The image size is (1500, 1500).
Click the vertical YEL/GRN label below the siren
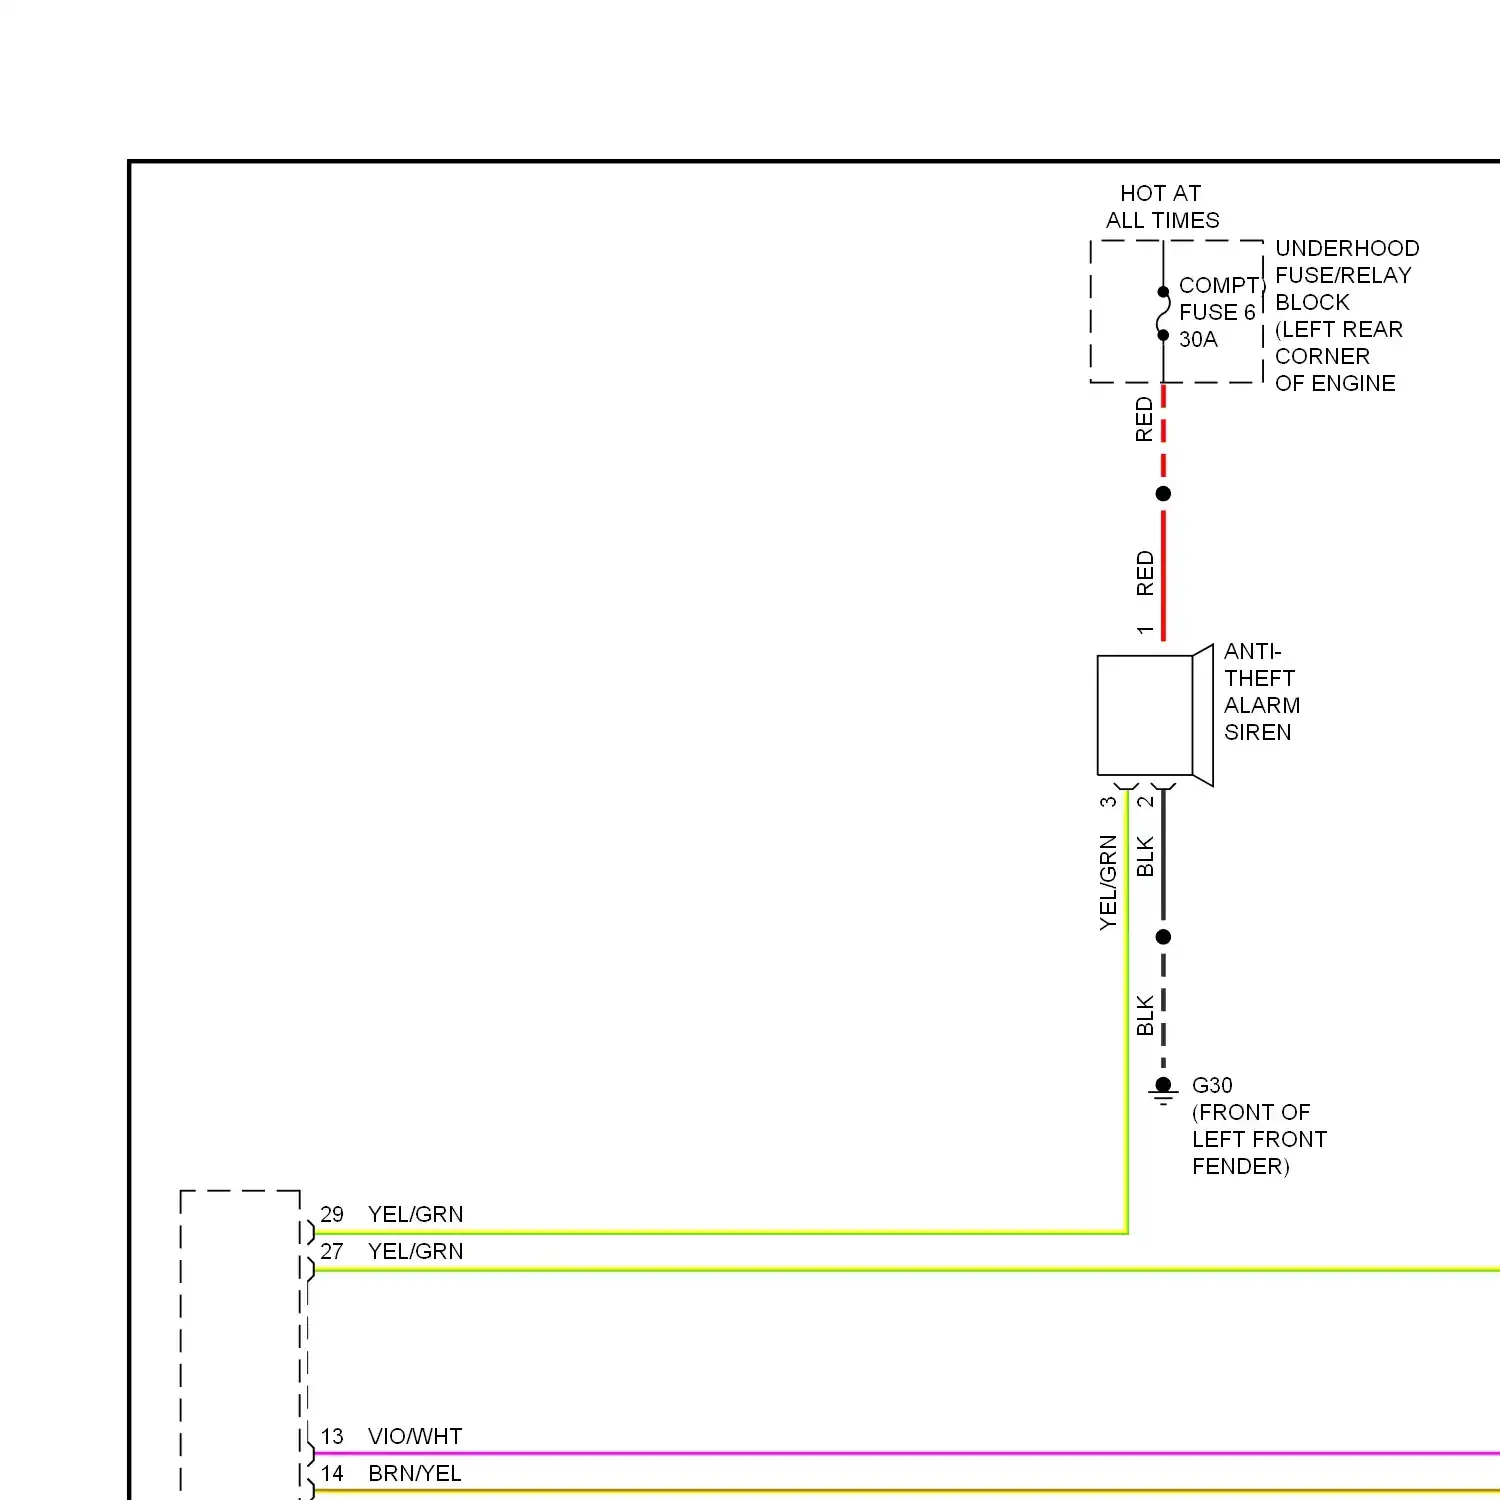pos(1108,882)
